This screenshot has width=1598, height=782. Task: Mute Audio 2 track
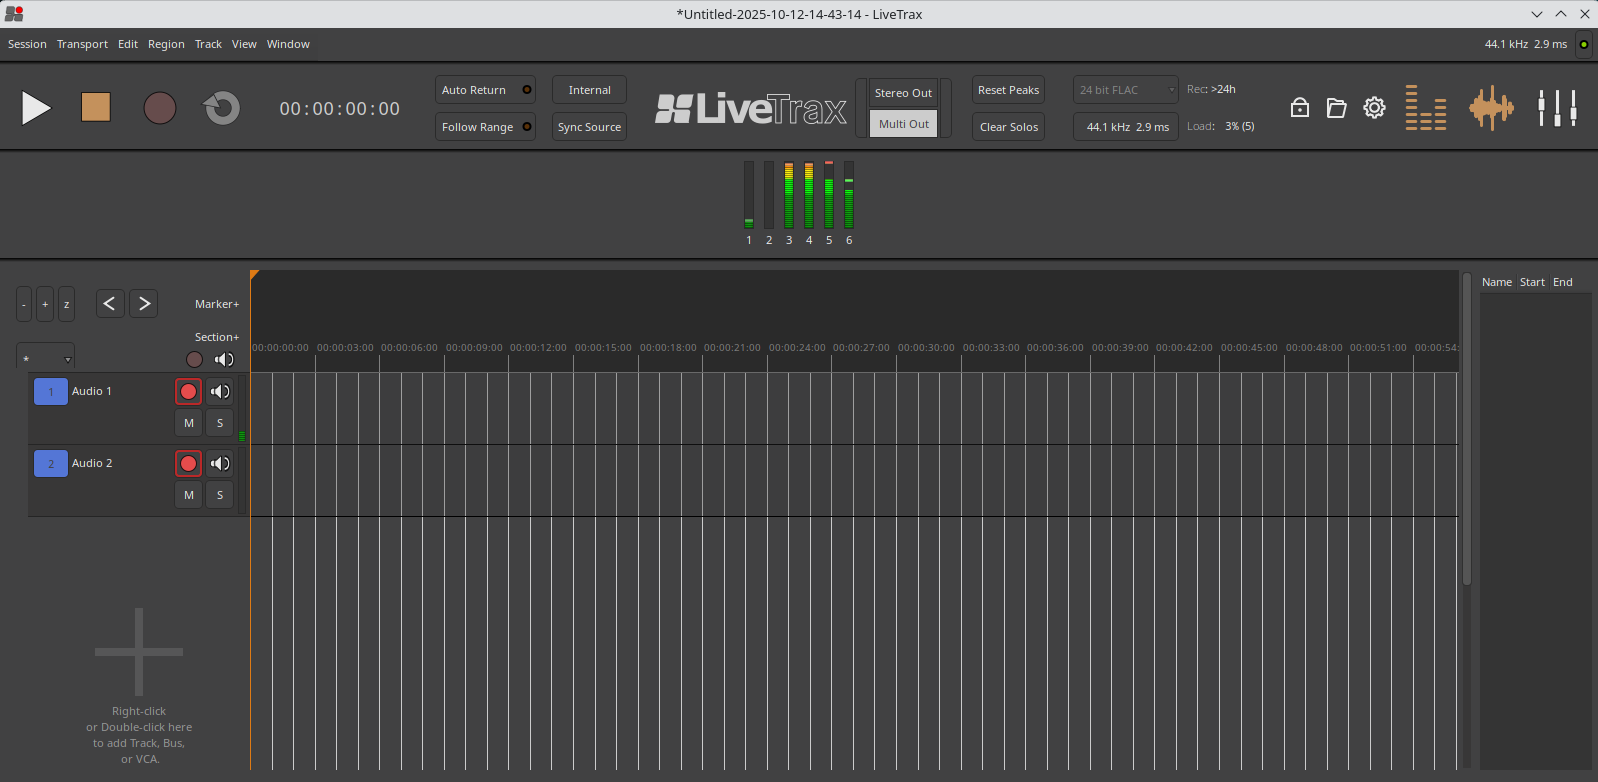[188, 495]
